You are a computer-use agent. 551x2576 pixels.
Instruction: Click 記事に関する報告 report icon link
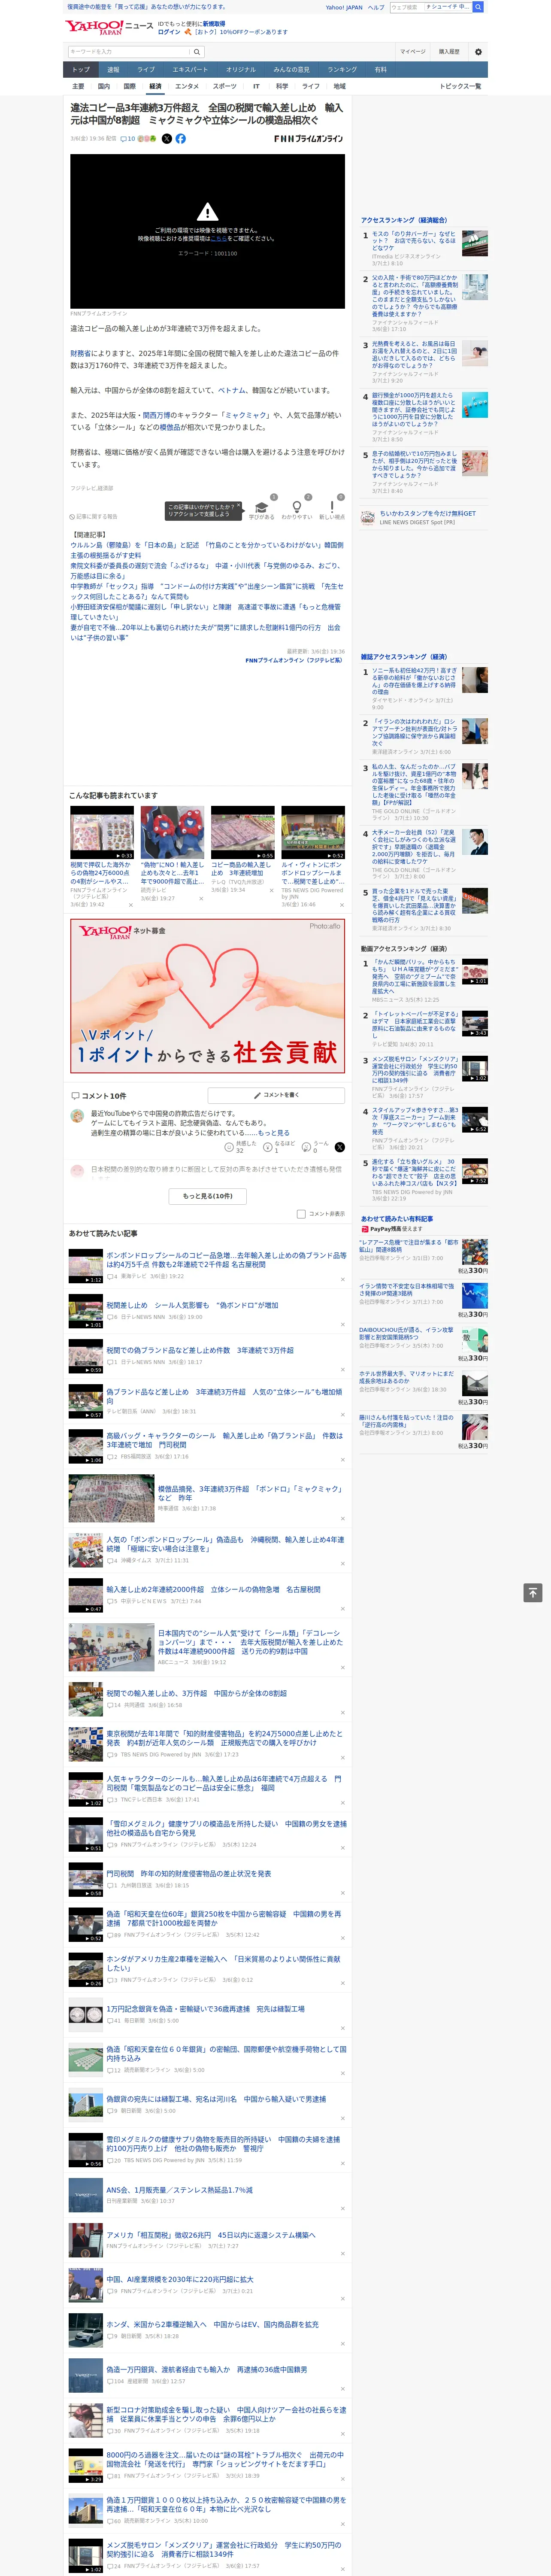click(x=93, y=517)
